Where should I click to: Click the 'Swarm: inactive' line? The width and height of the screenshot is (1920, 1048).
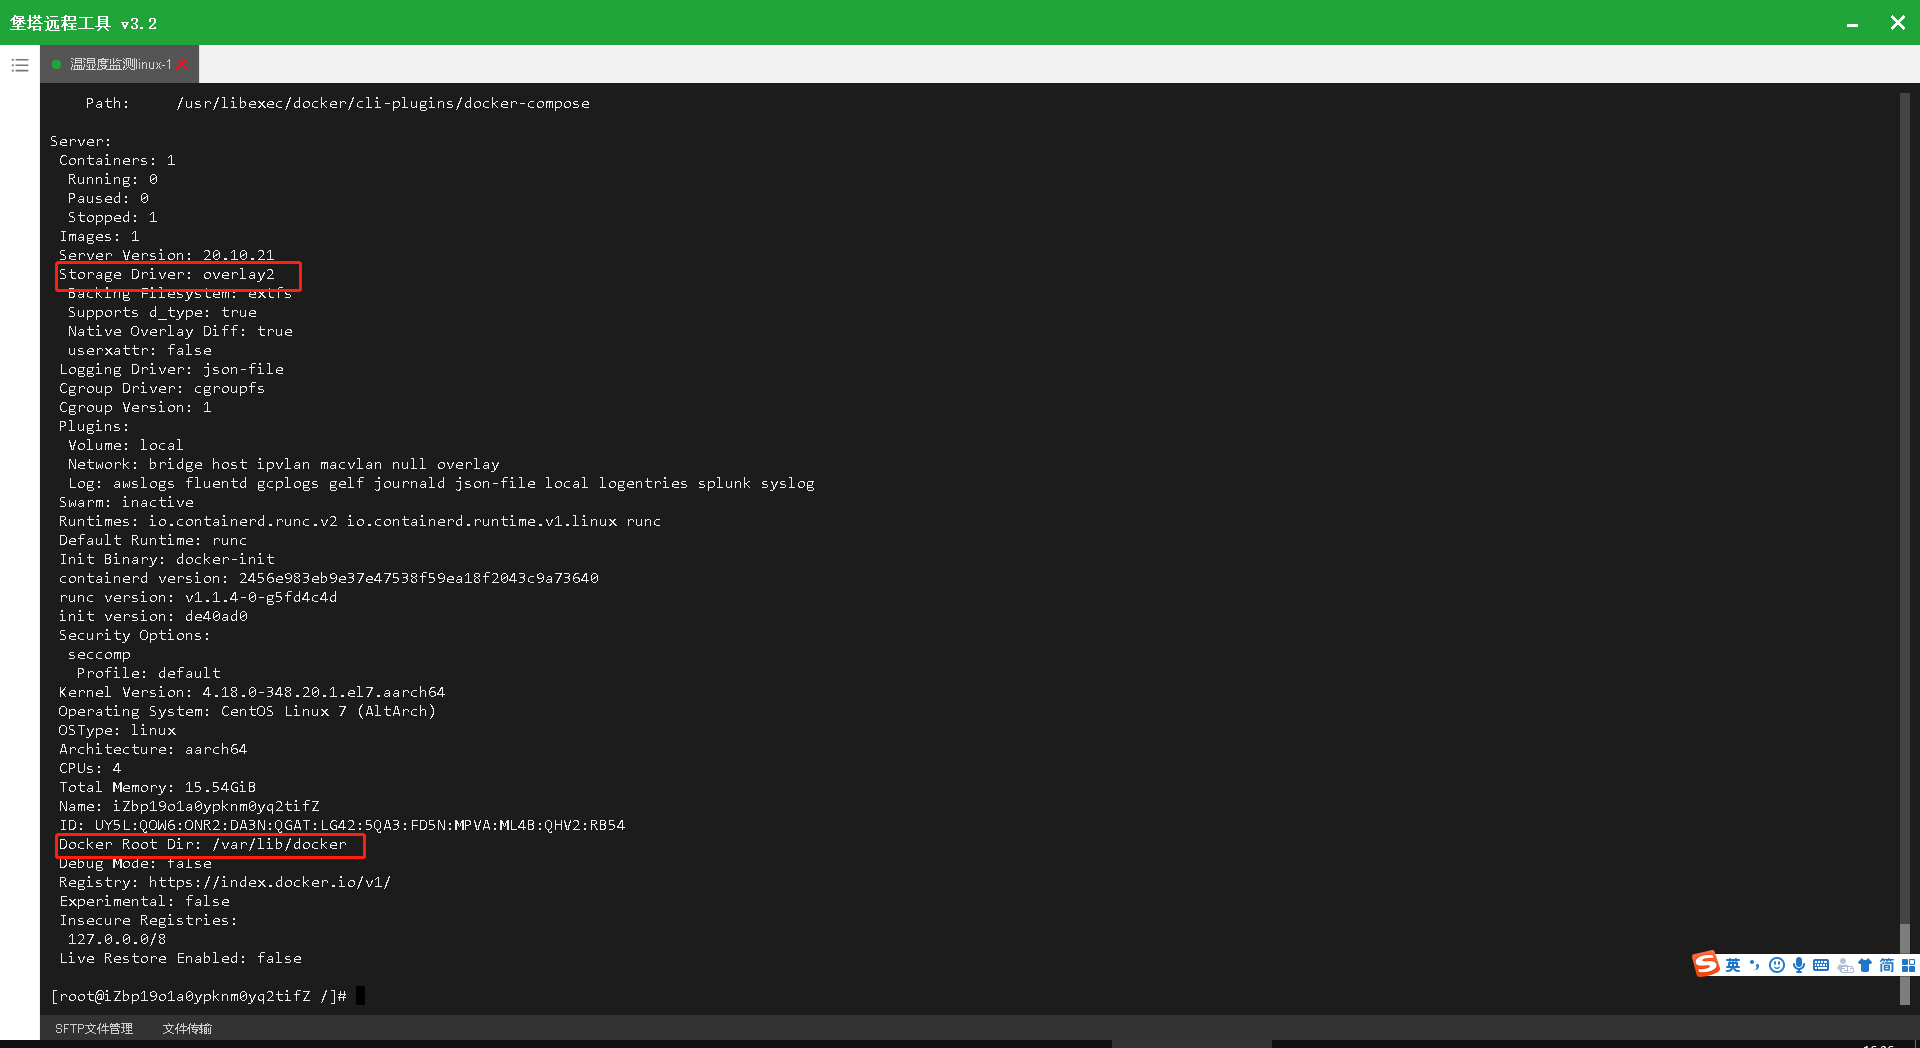tap(126, 502)
